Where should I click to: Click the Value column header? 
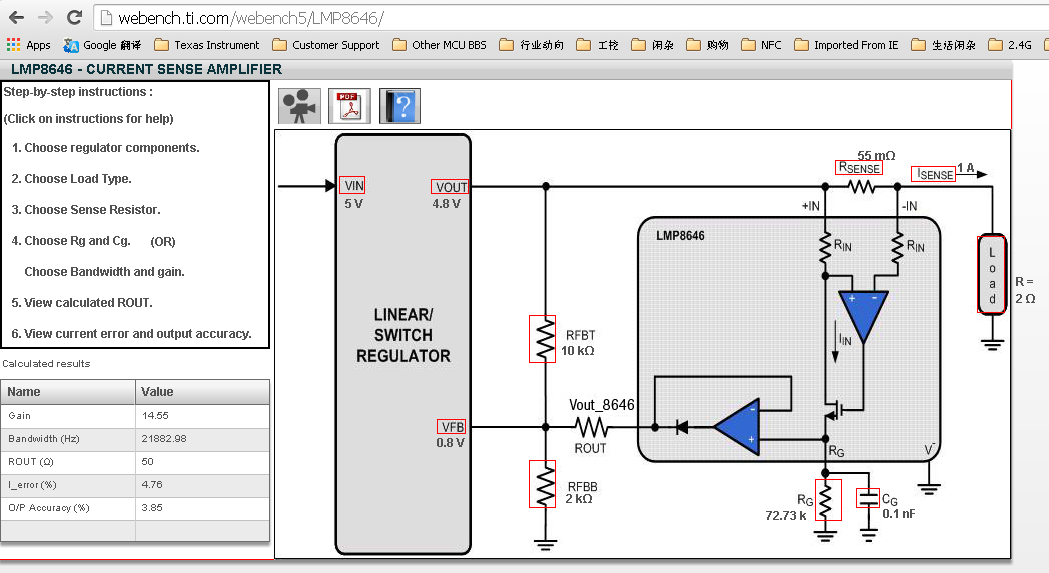tap(203, 392)
